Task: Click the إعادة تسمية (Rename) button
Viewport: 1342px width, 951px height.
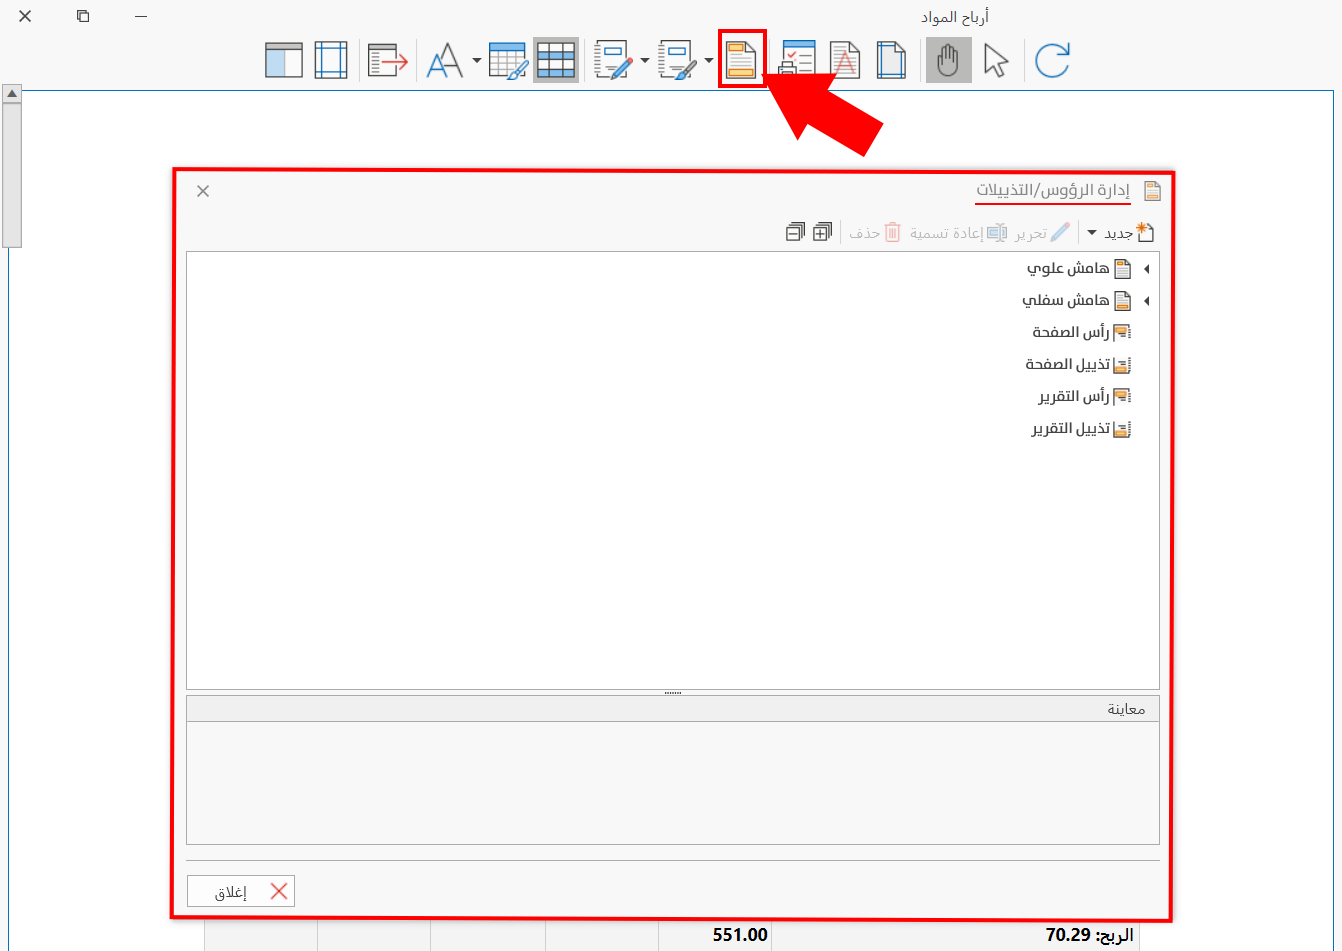Action: pyautogui.click(x=959, y=233)
